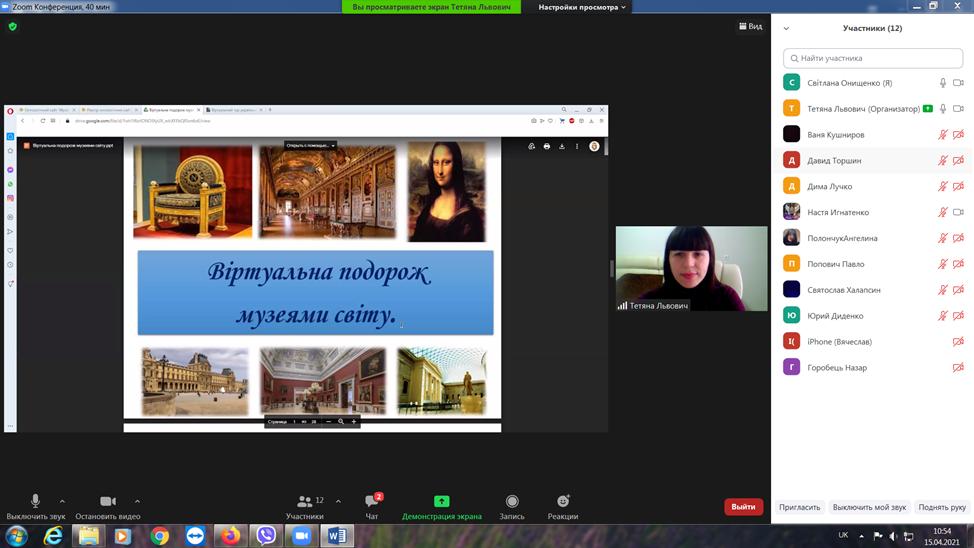Open Настройки просмотра dropdown
The height and width of the screenshot is (548, 974).
(x=581, y=7)
